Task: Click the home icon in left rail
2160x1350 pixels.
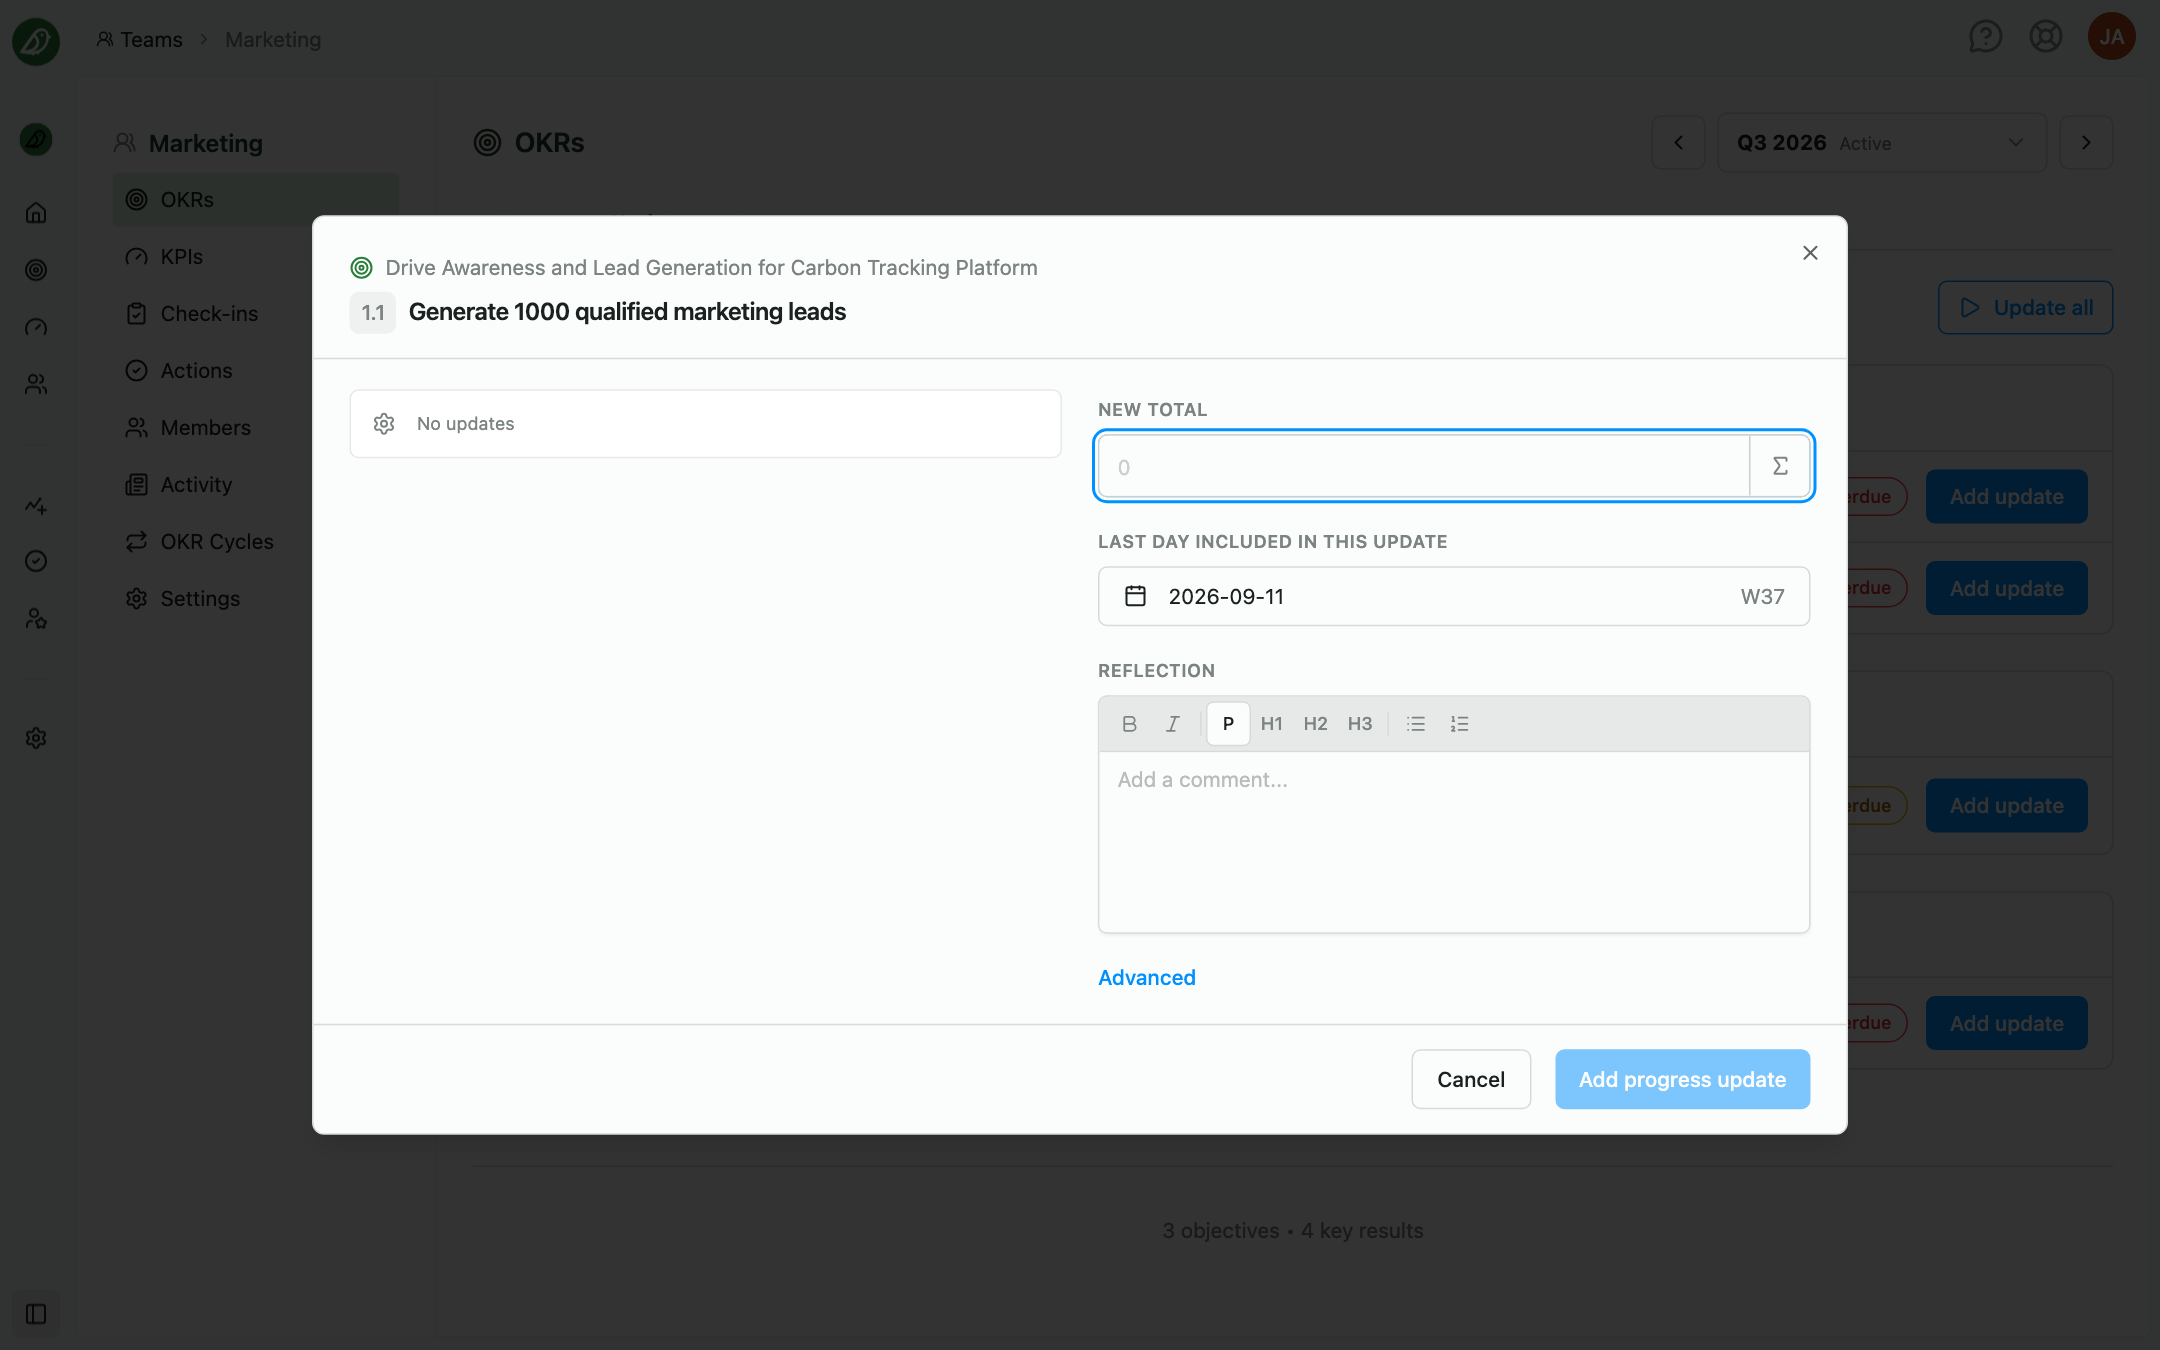Action: point(36,212)
